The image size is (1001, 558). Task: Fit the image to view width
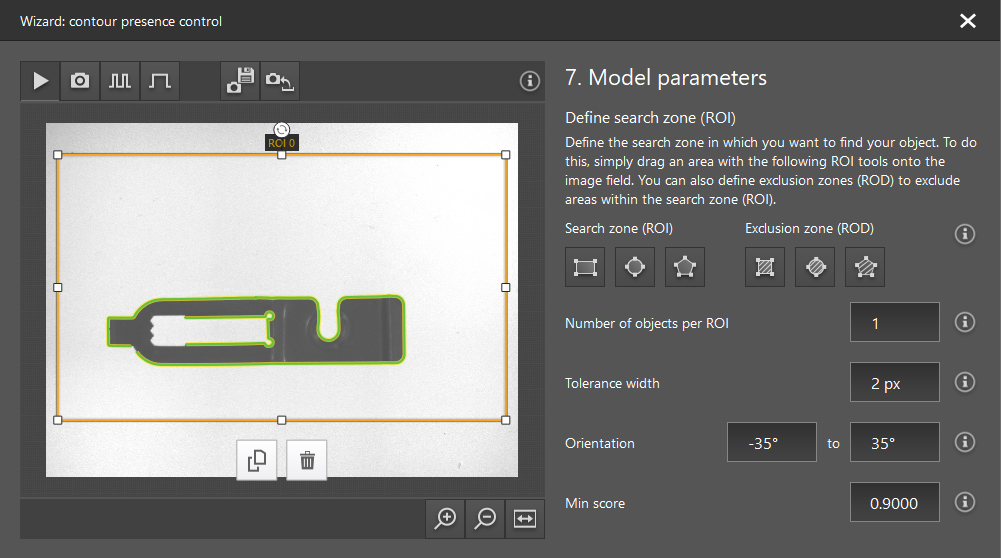526,518
